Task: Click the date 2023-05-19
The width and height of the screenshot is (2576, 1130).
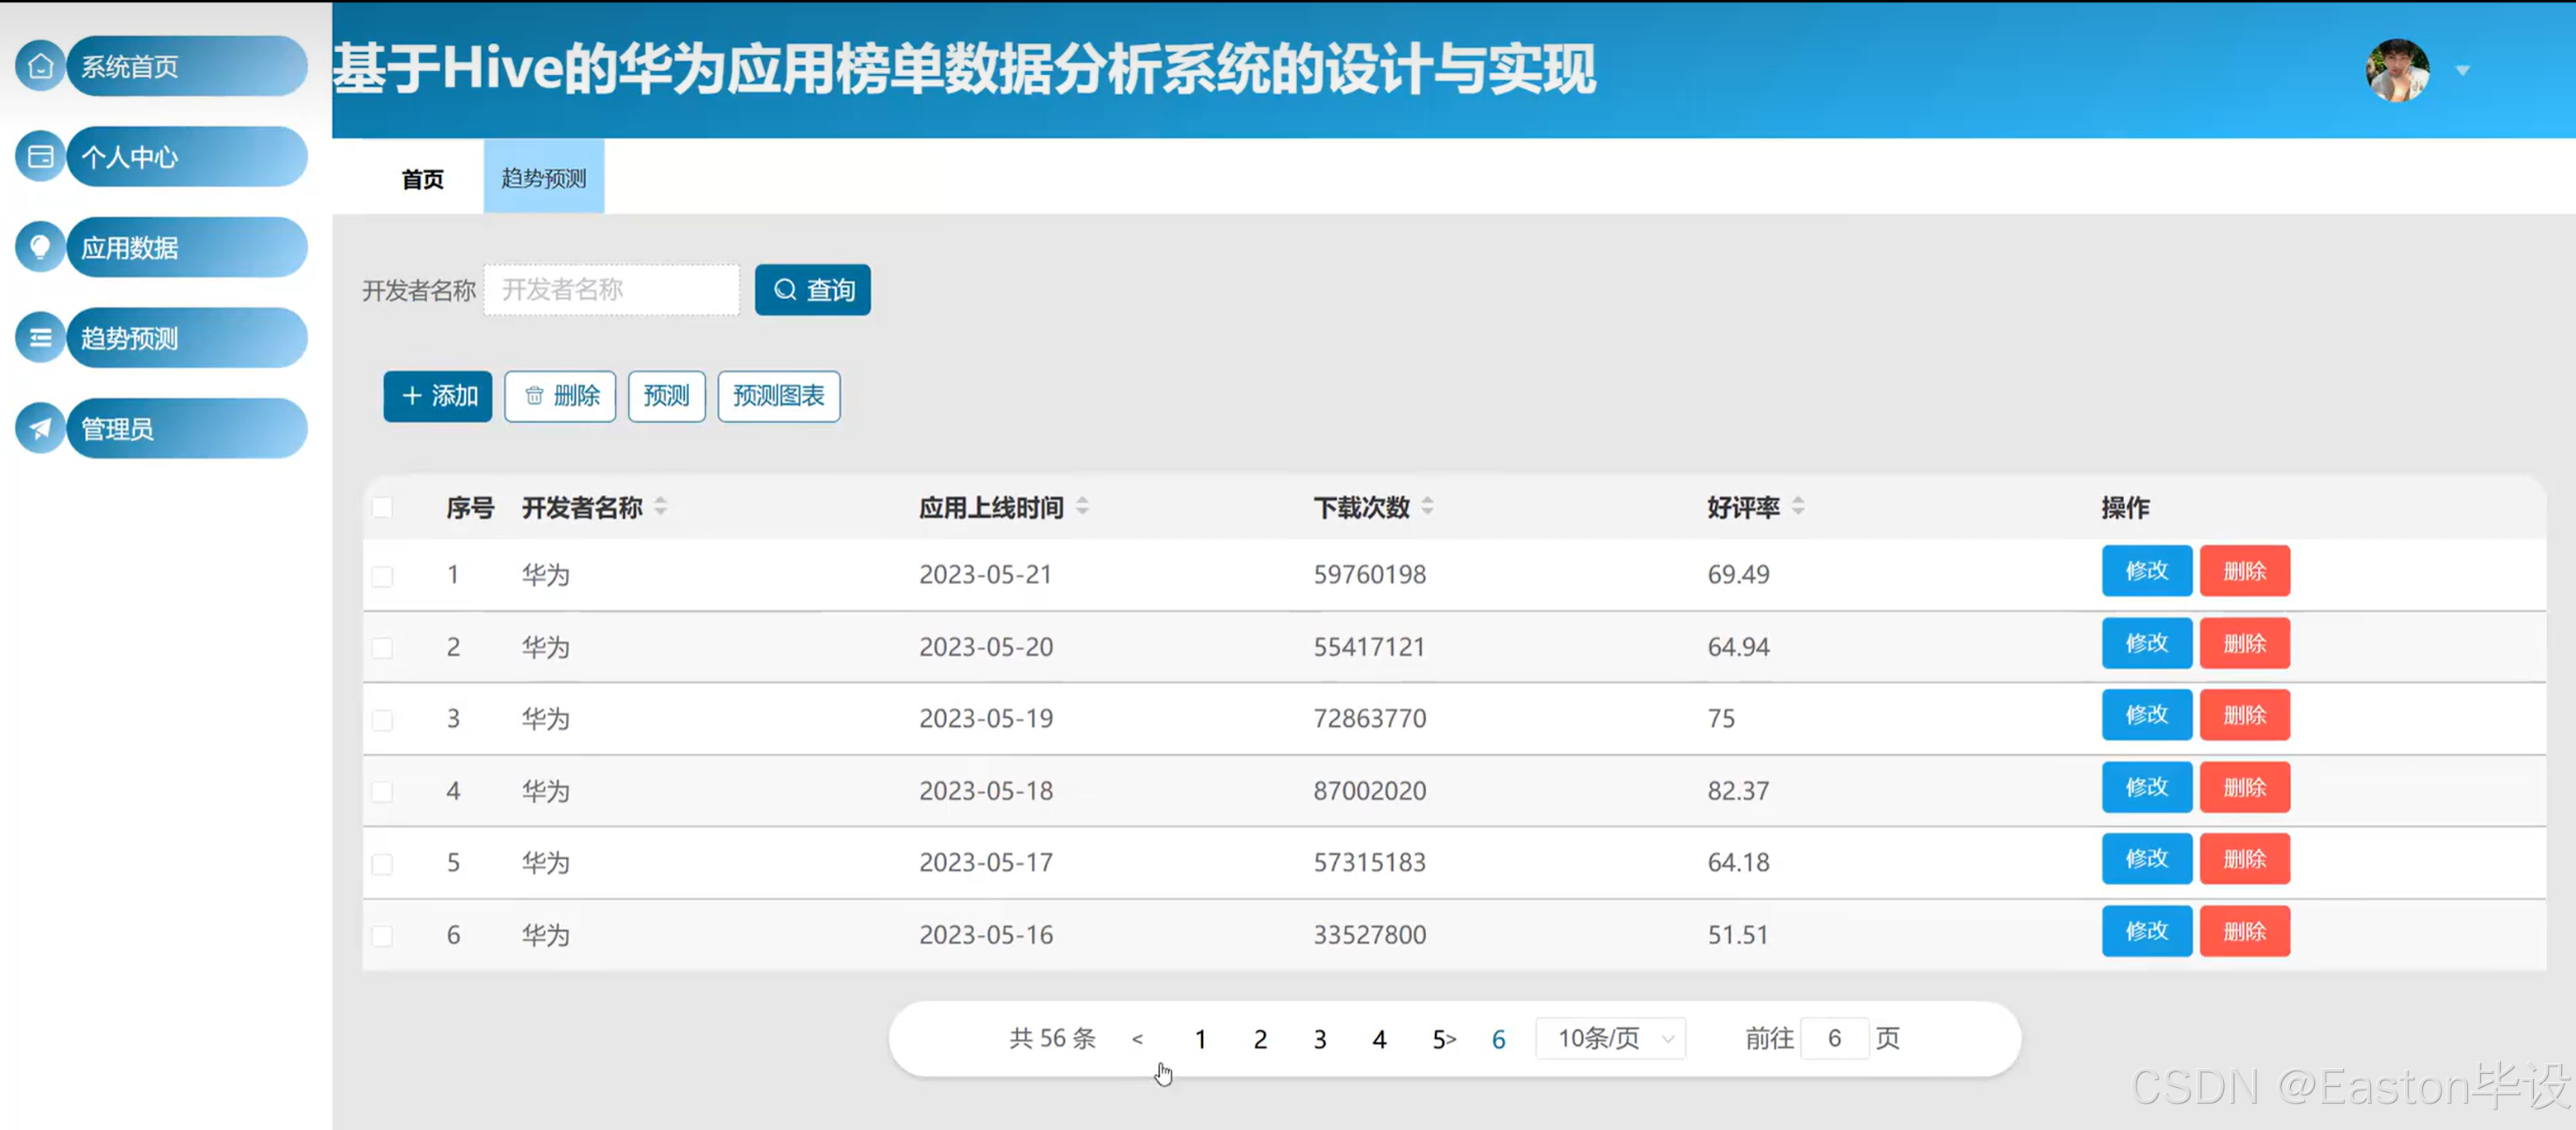Action: point(986,719)
